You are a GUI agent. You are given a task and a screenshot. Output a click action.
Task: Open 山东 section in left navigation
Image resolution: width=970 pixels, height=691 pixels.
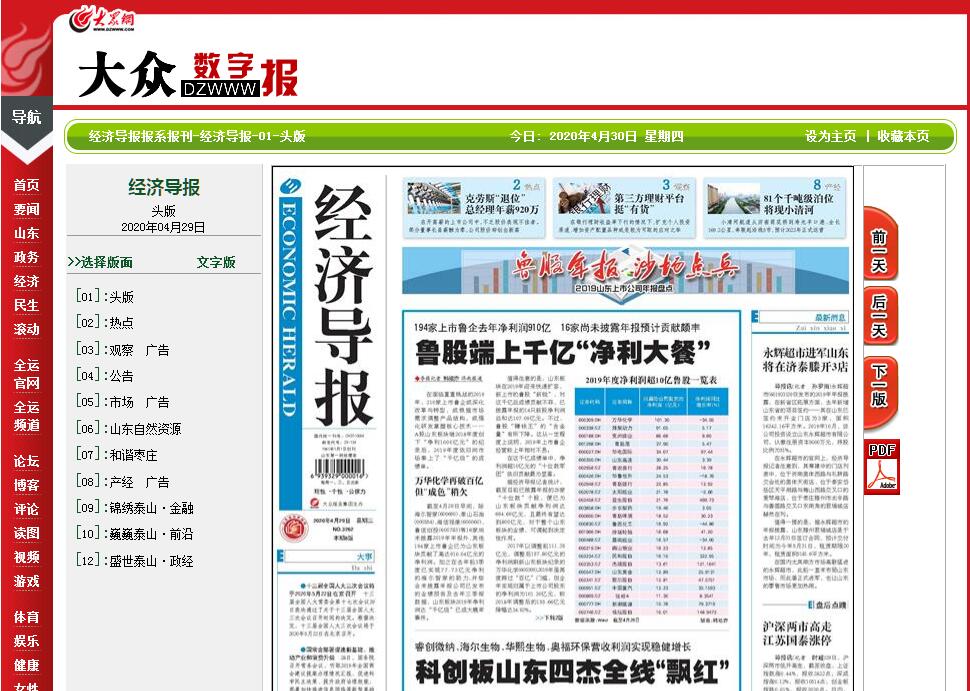pyautogui.click(x=26, y=233)
